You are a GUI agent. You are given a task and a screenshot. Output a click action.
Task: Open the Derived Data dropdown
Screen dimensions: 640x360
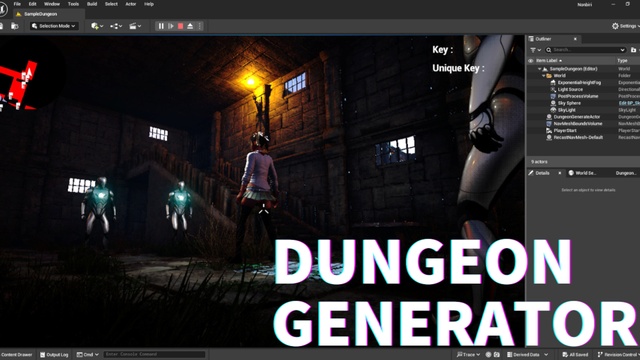coord(527,355)
